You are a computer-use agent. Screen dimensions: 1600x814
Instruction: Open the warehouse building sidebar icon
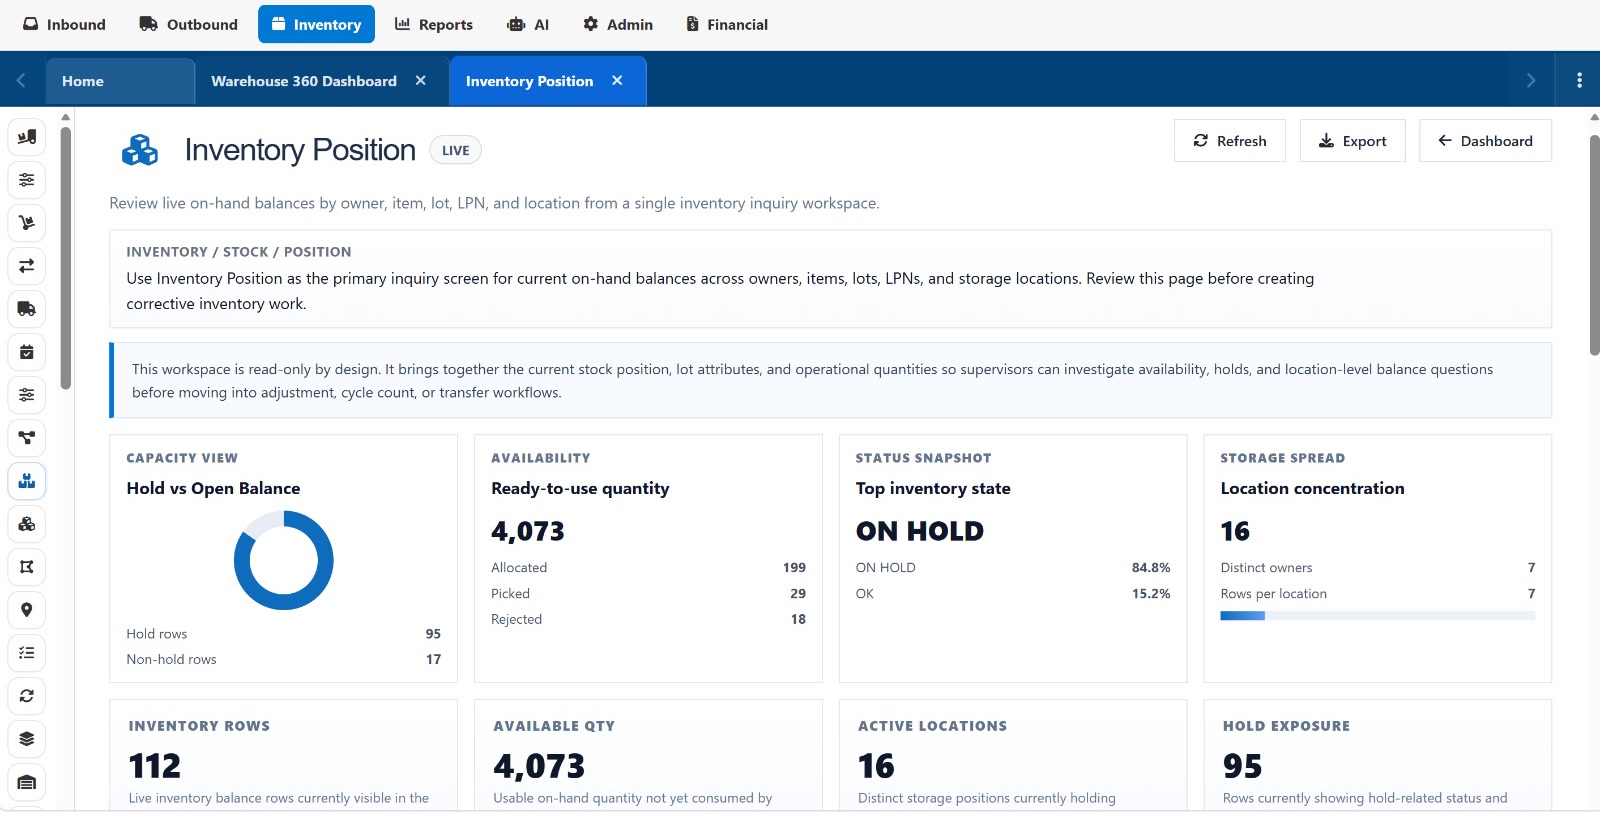(x=27, y=782)
